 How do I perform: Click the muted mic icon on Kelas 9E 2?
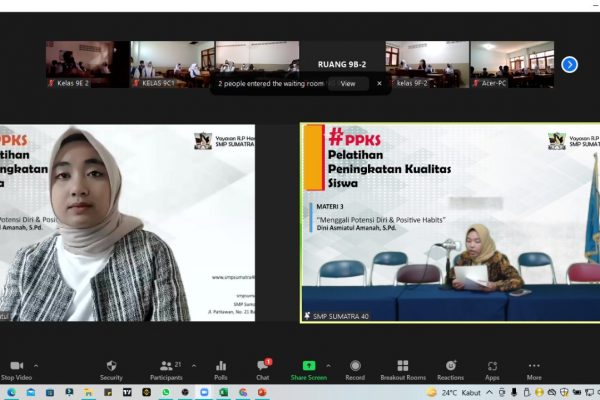(x=51, y=83)
